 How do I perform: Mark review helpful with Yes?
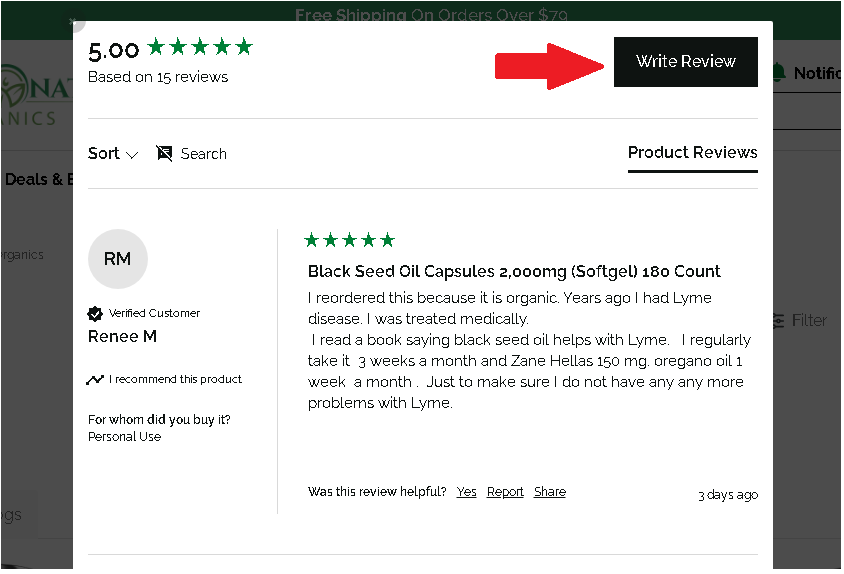click(466, 492)
